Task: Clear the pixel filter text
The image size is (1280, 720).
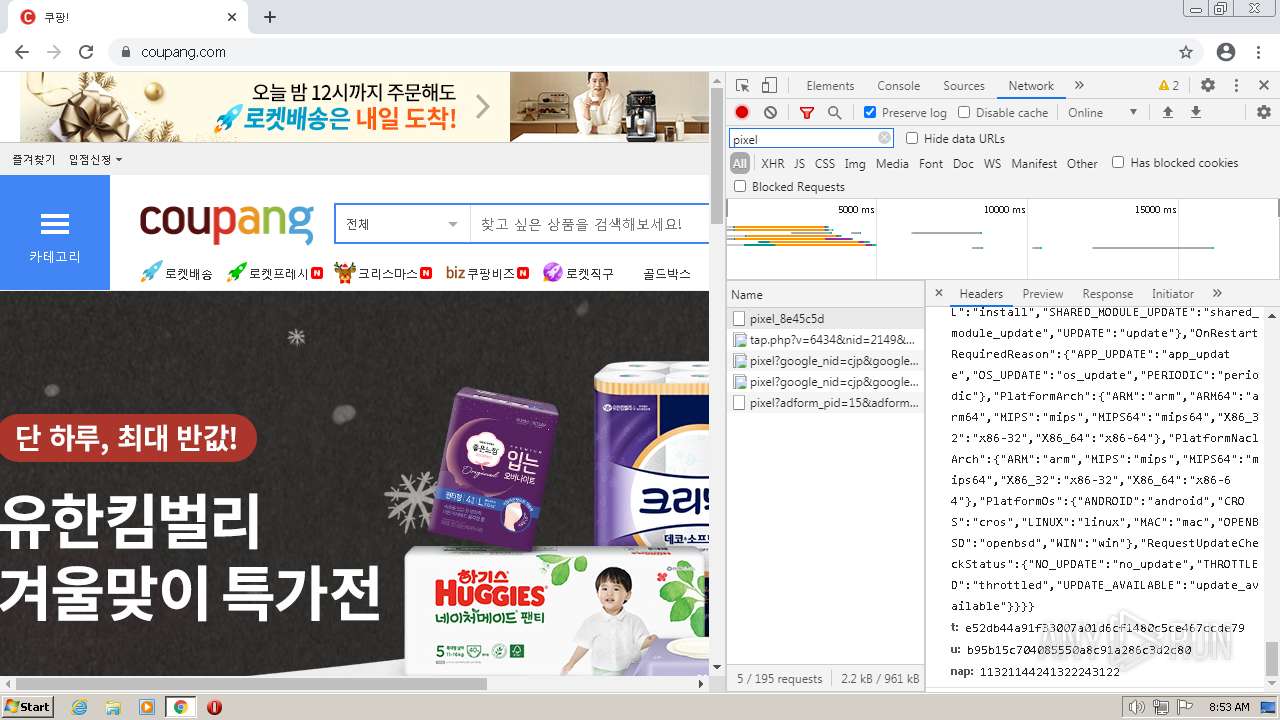Action: click(884, 139)
